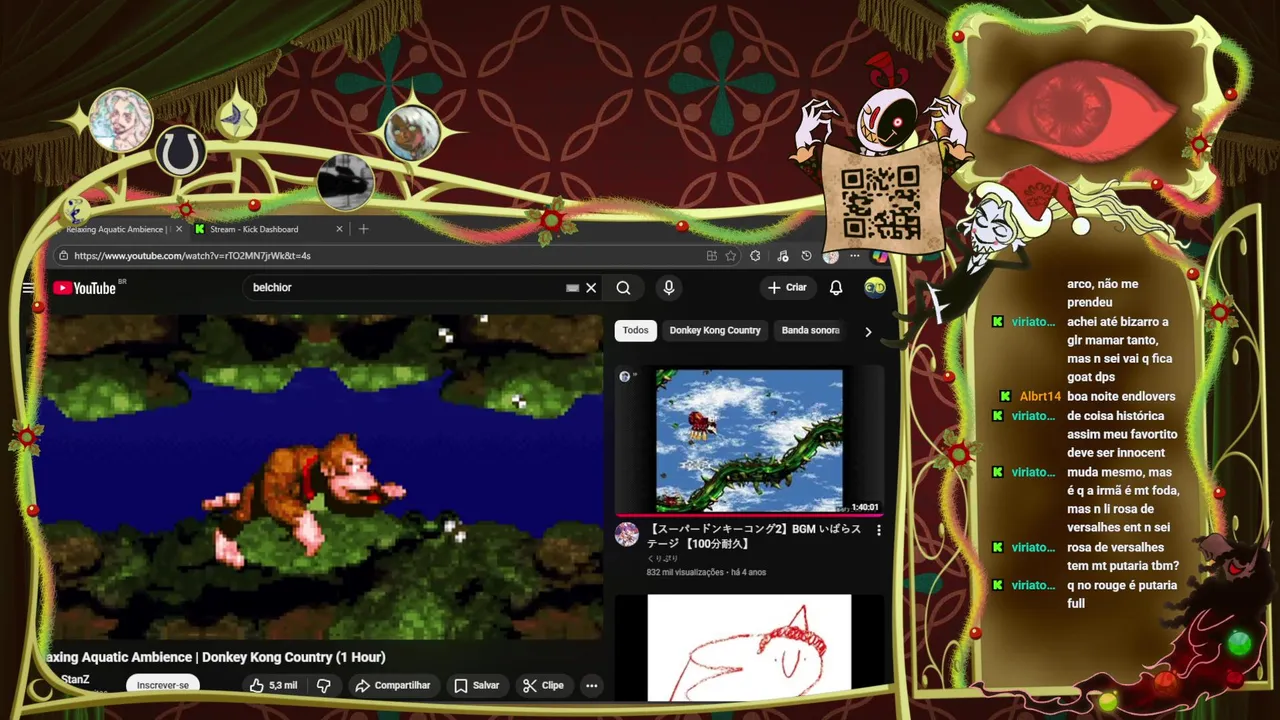The image size is (1280, 720).
Task: Select the Banda sonora chip
Action: point(810,330)
